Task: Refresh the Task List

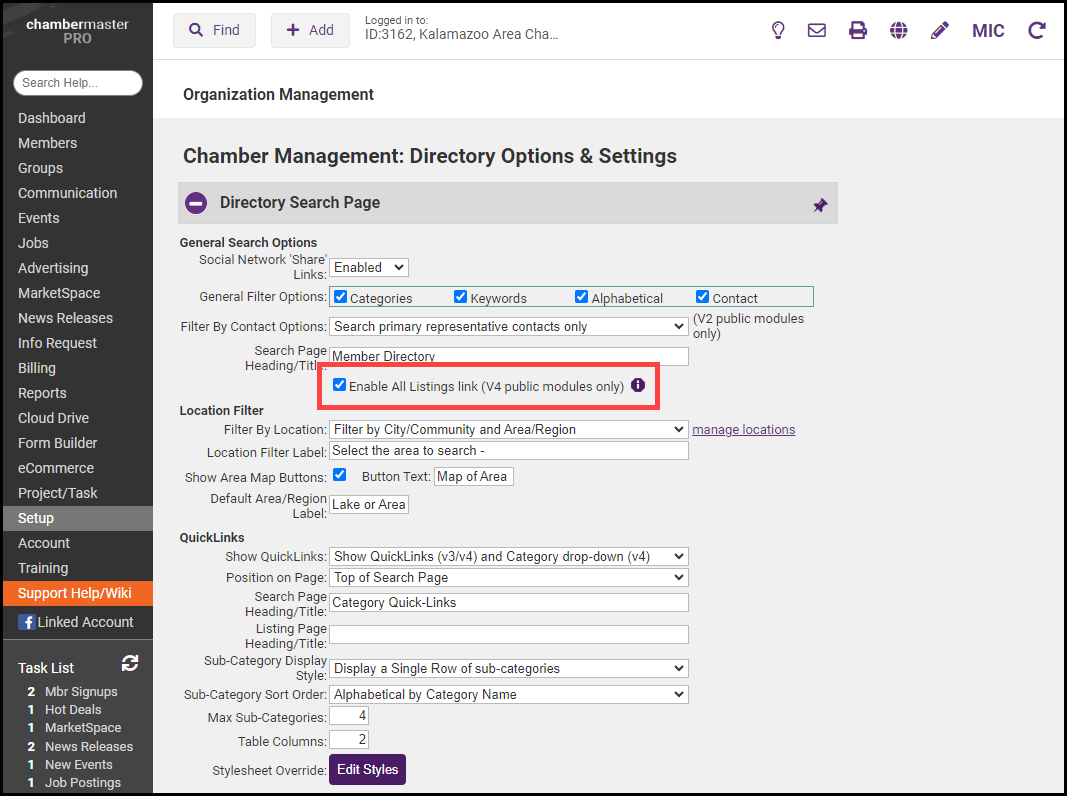Action: pos(130,664)
